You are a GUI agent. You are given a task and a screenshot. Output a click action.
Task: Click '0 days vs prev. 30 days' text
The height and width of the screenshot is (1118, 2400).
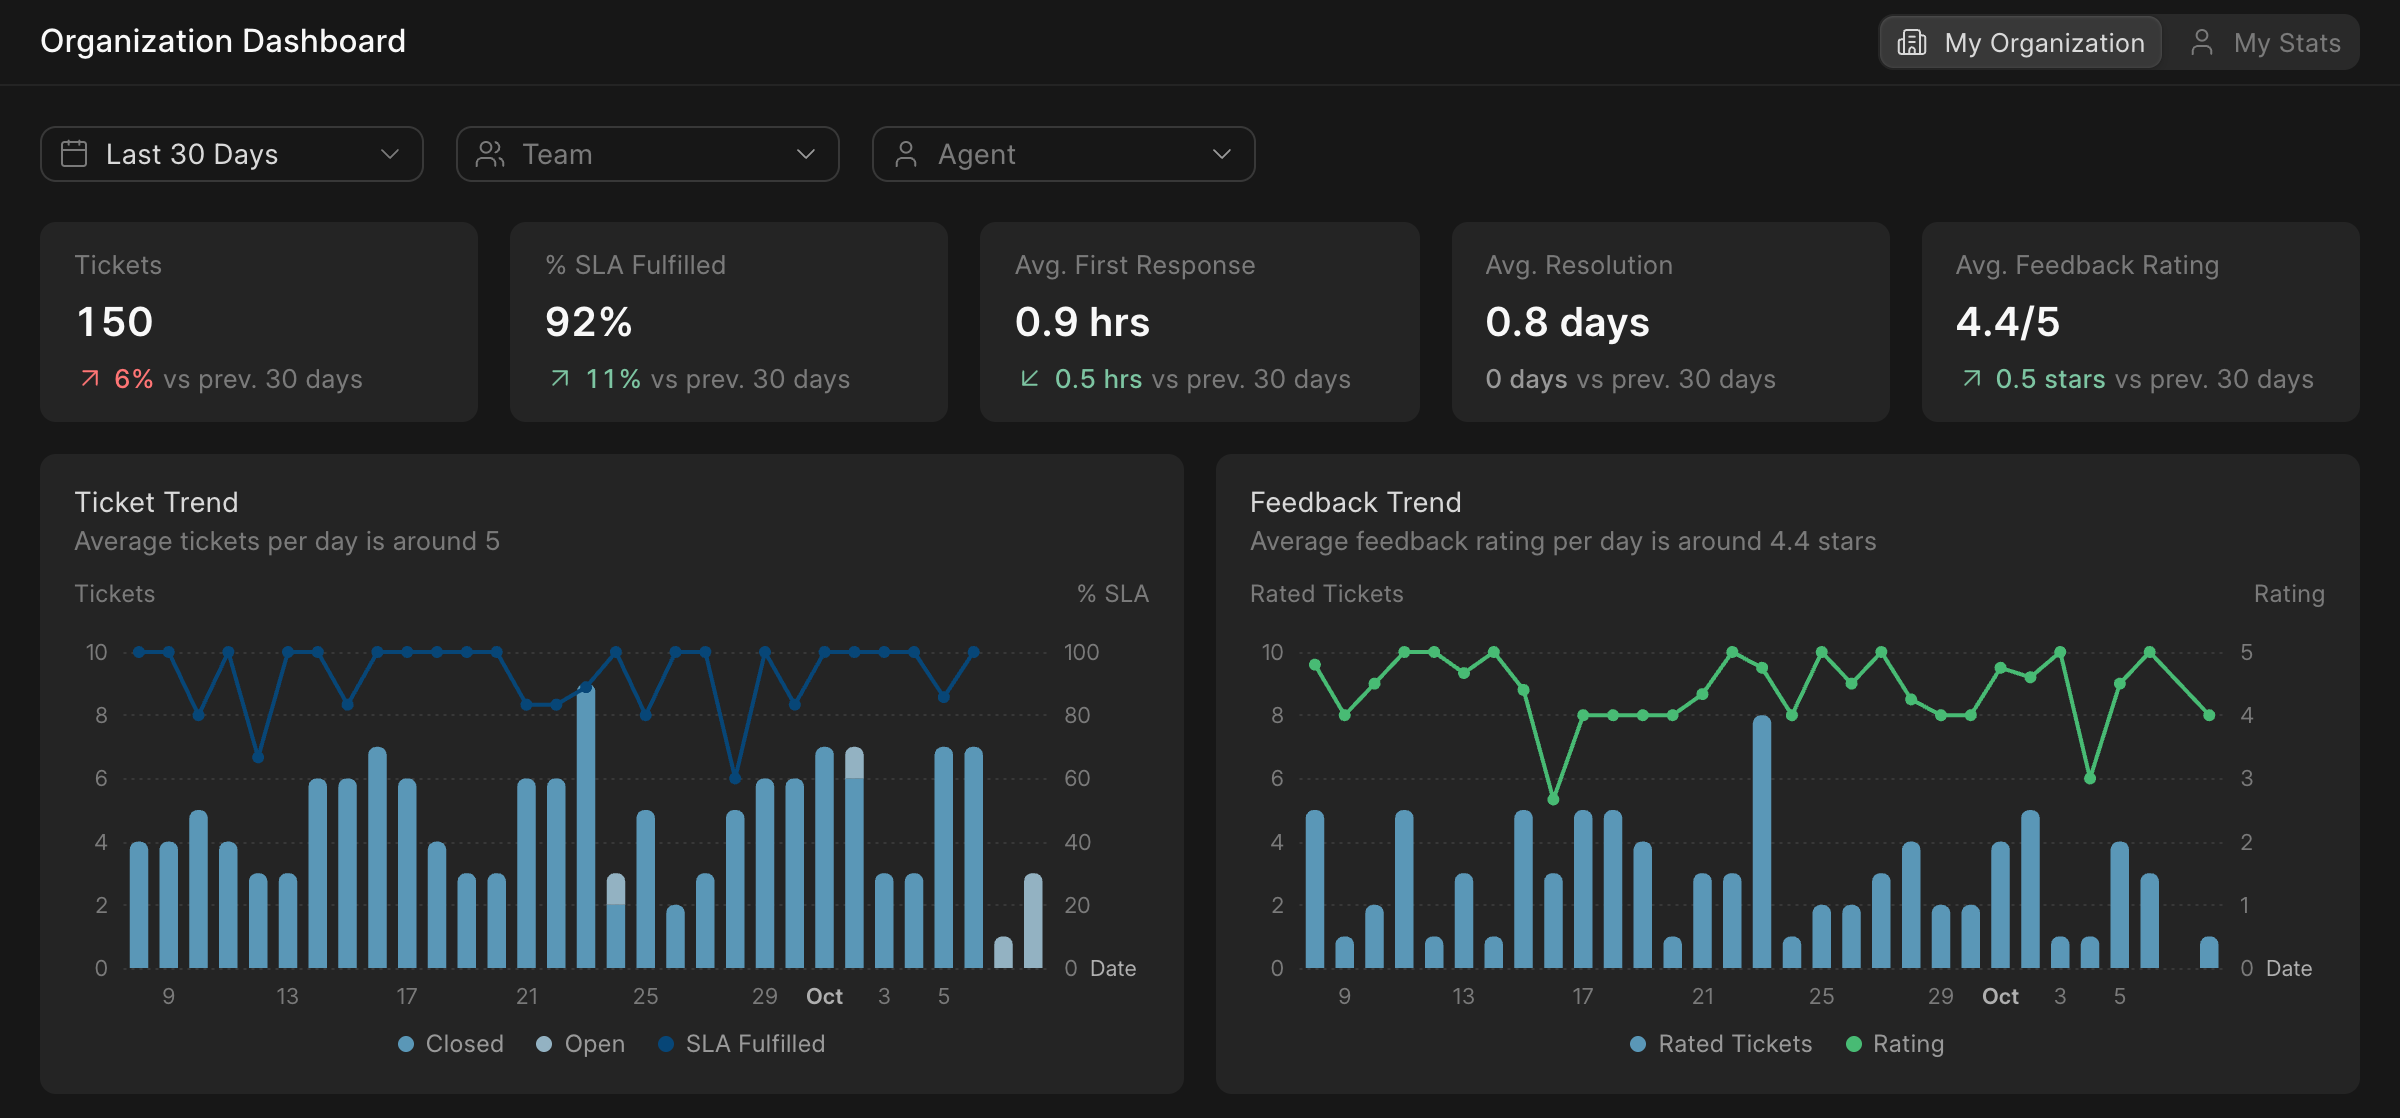tap(1631, 379)
